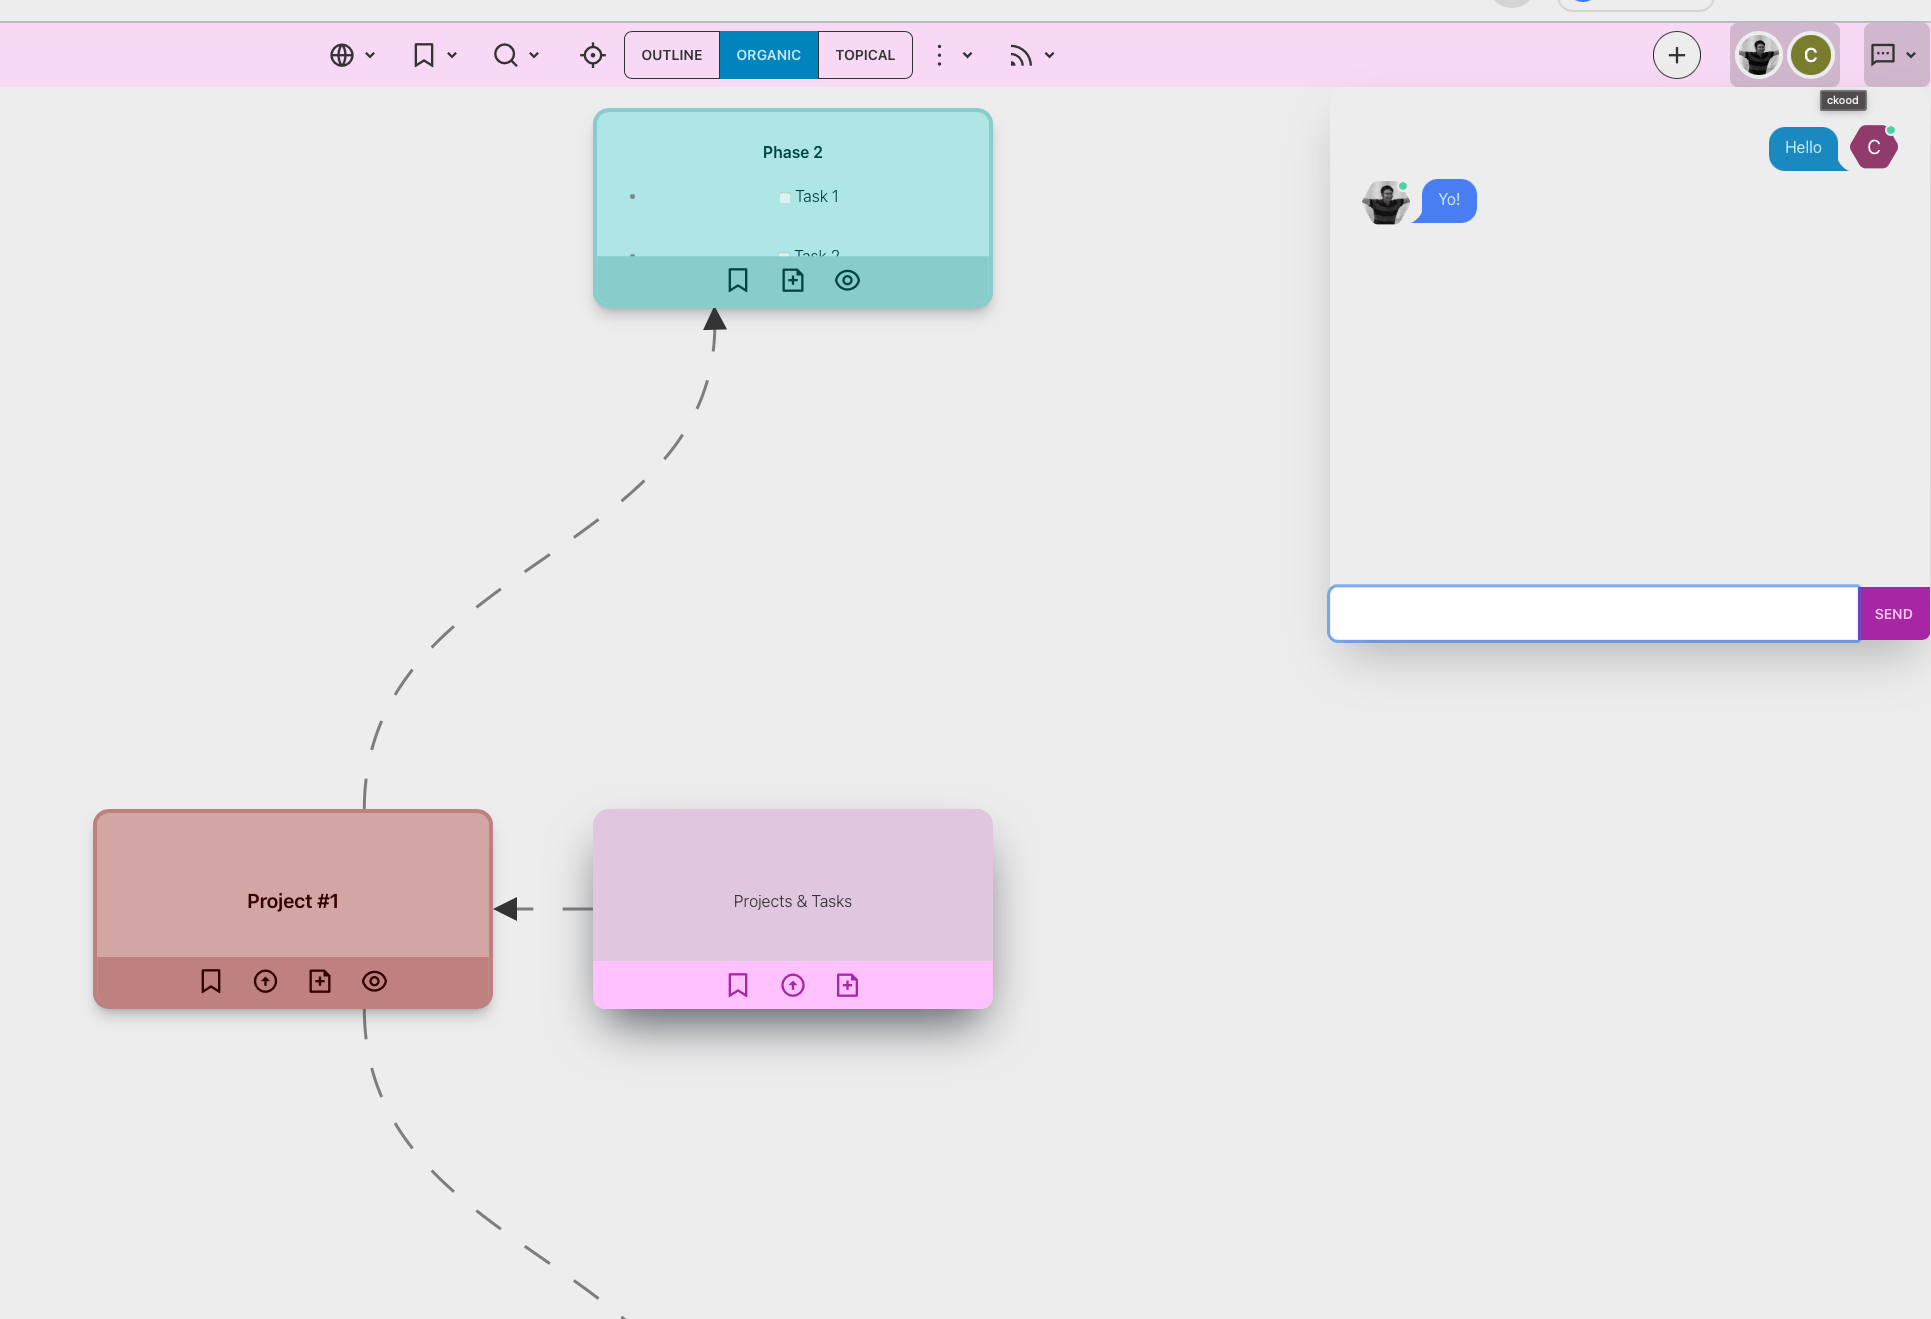Click upload arrow icon on Project #1 card
This screenshot has width=1931, height=1319.
coord(265,982)
